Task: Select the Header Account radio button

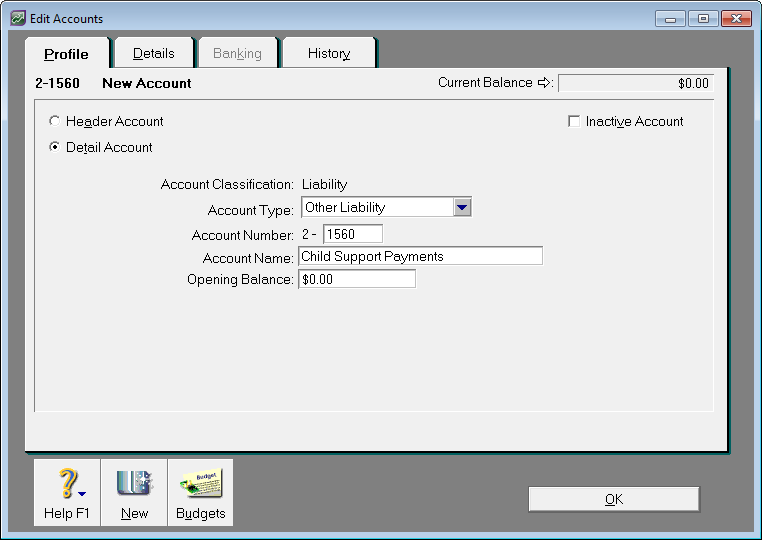Action: pos(54,121)
